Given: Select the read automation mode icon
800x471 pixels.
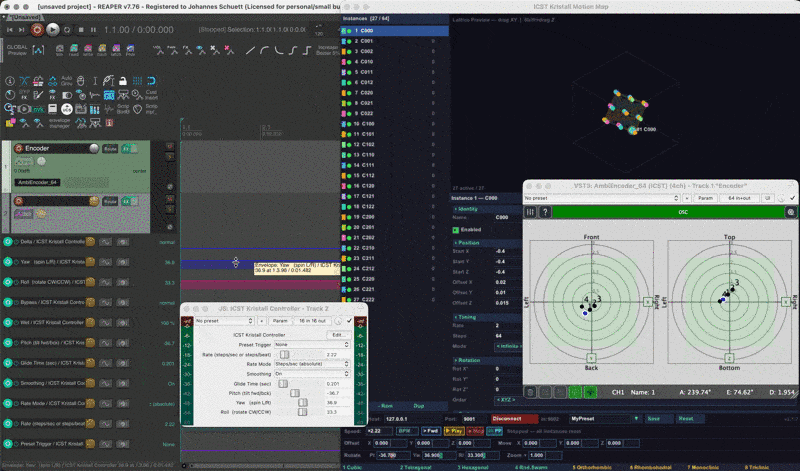Looking at the screenshot, I should click(74, 50).
